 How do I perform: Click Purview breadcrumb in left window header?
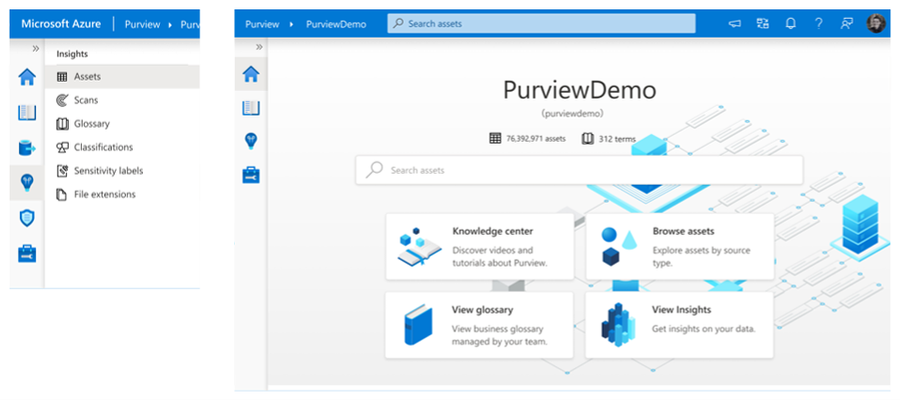click(x=143, y=25)
